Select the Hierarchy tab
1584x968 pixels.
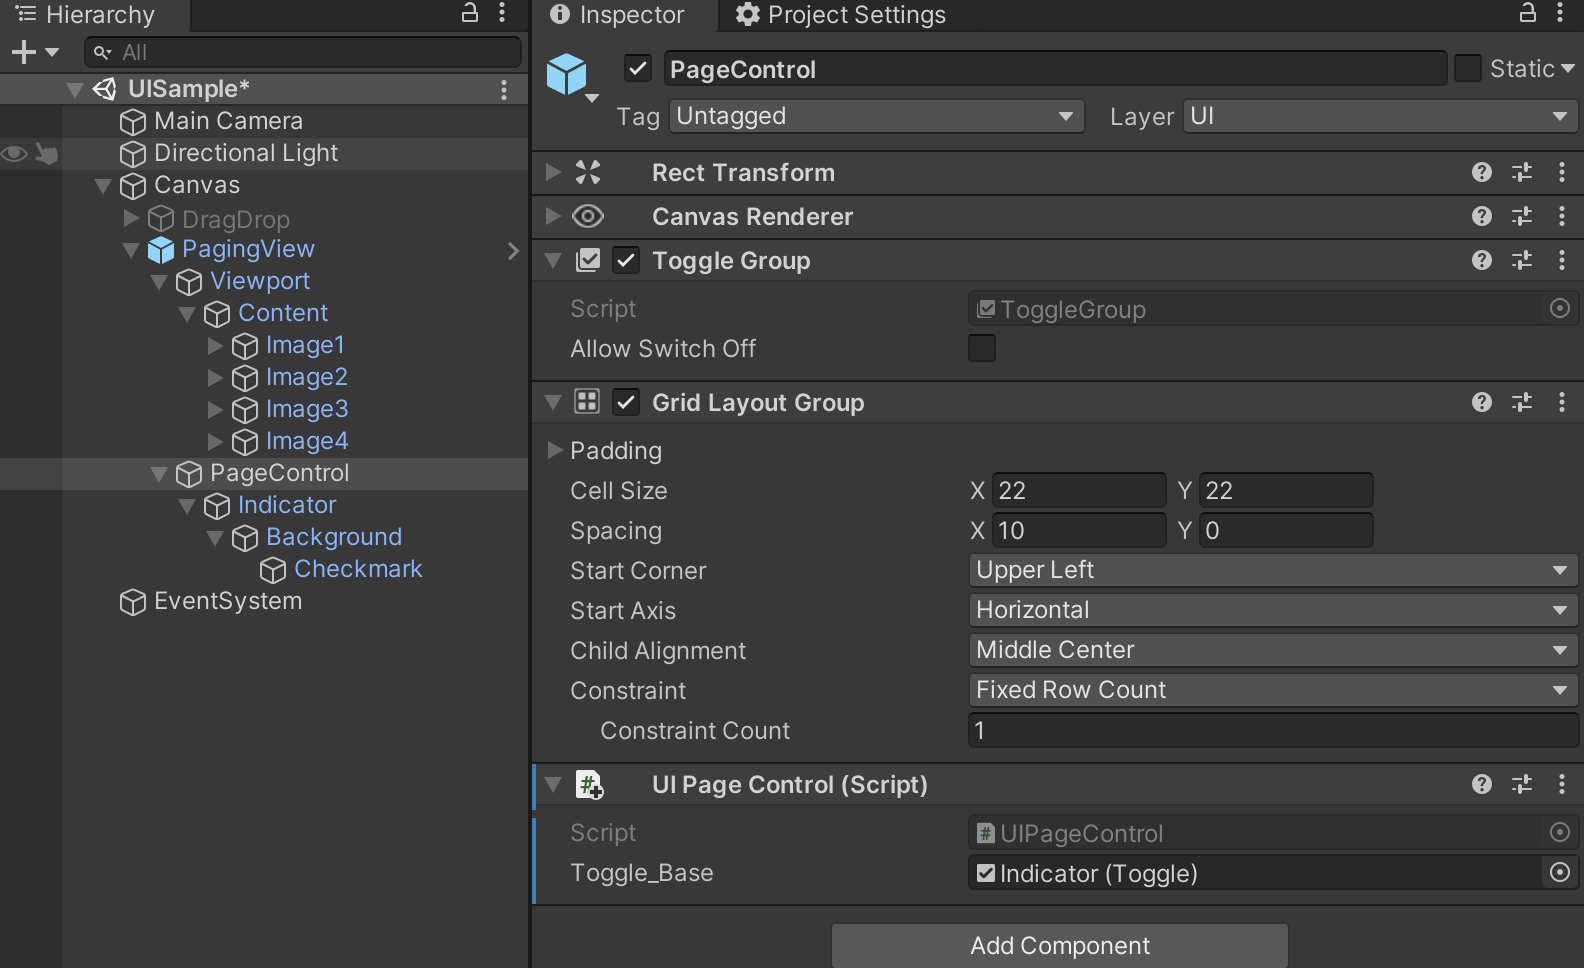[x=86, y=15]
